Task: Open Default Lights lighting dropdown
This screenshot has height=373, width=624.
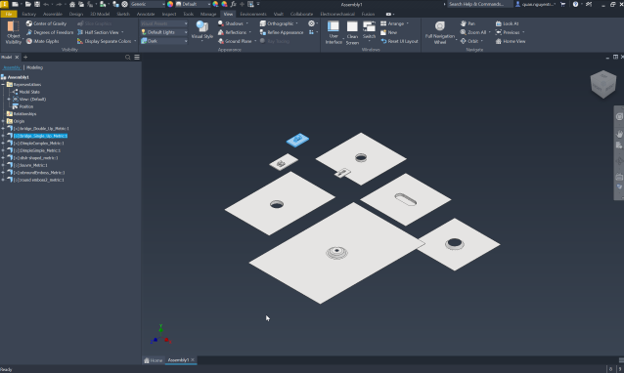Action: click(164, 32)
